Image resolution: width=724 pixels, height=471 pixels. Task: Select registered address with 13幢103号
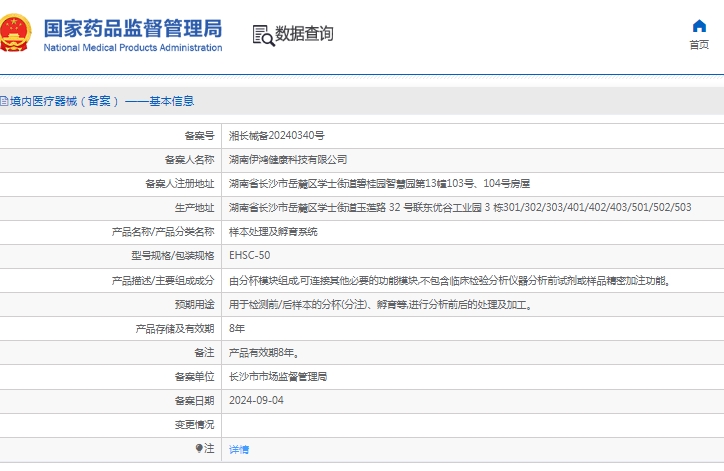click(x=379, y=184)
